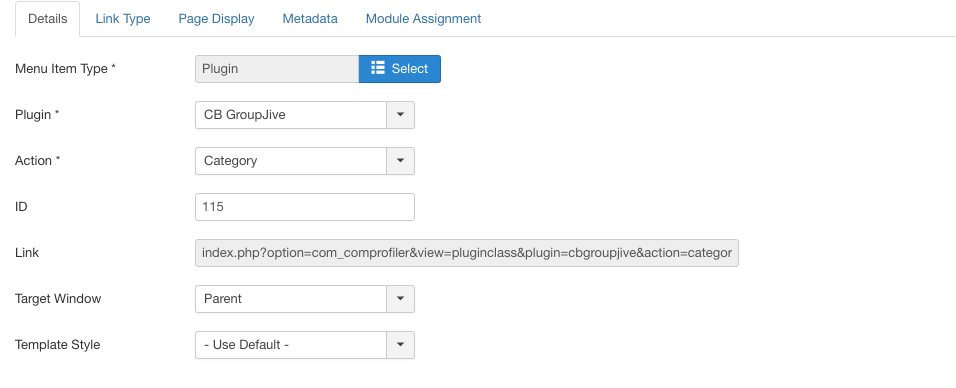Screen dimensions: 956x388
Task: Open the Target Window dropdown arrow
Action: coord(401,298)
